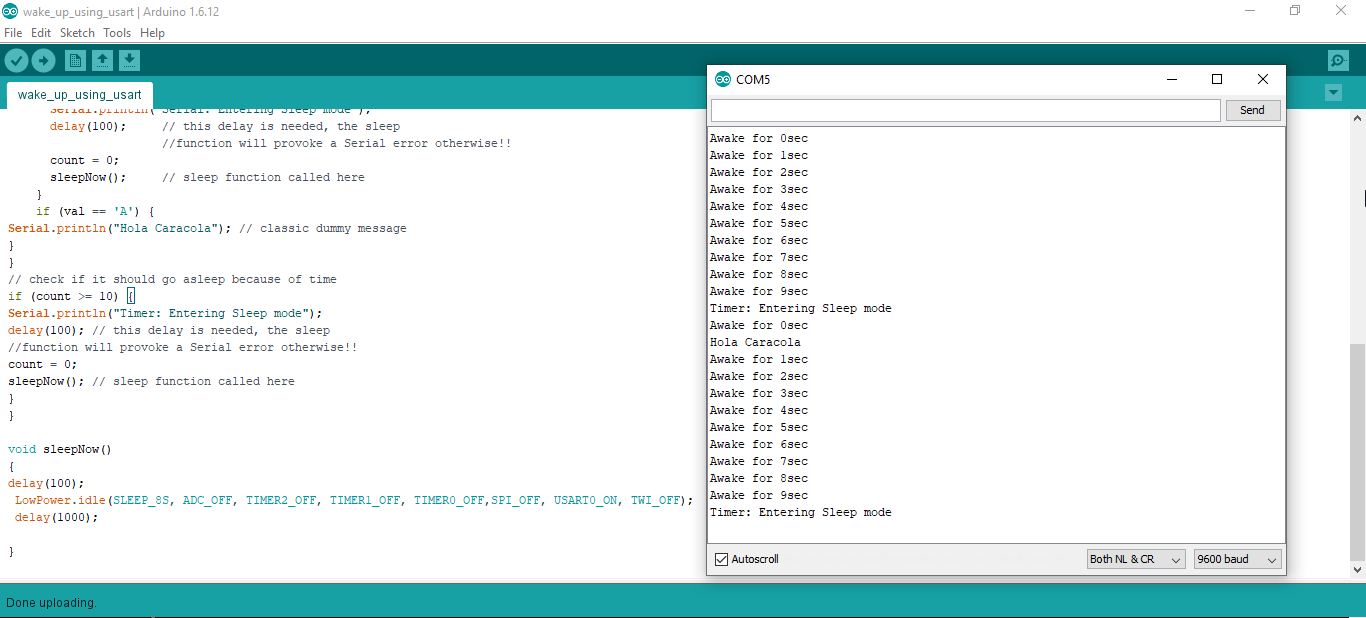Toggle the Autoscroll checkbox
1366x618 pixels.
pyautogui.click(x=722, y=559)
